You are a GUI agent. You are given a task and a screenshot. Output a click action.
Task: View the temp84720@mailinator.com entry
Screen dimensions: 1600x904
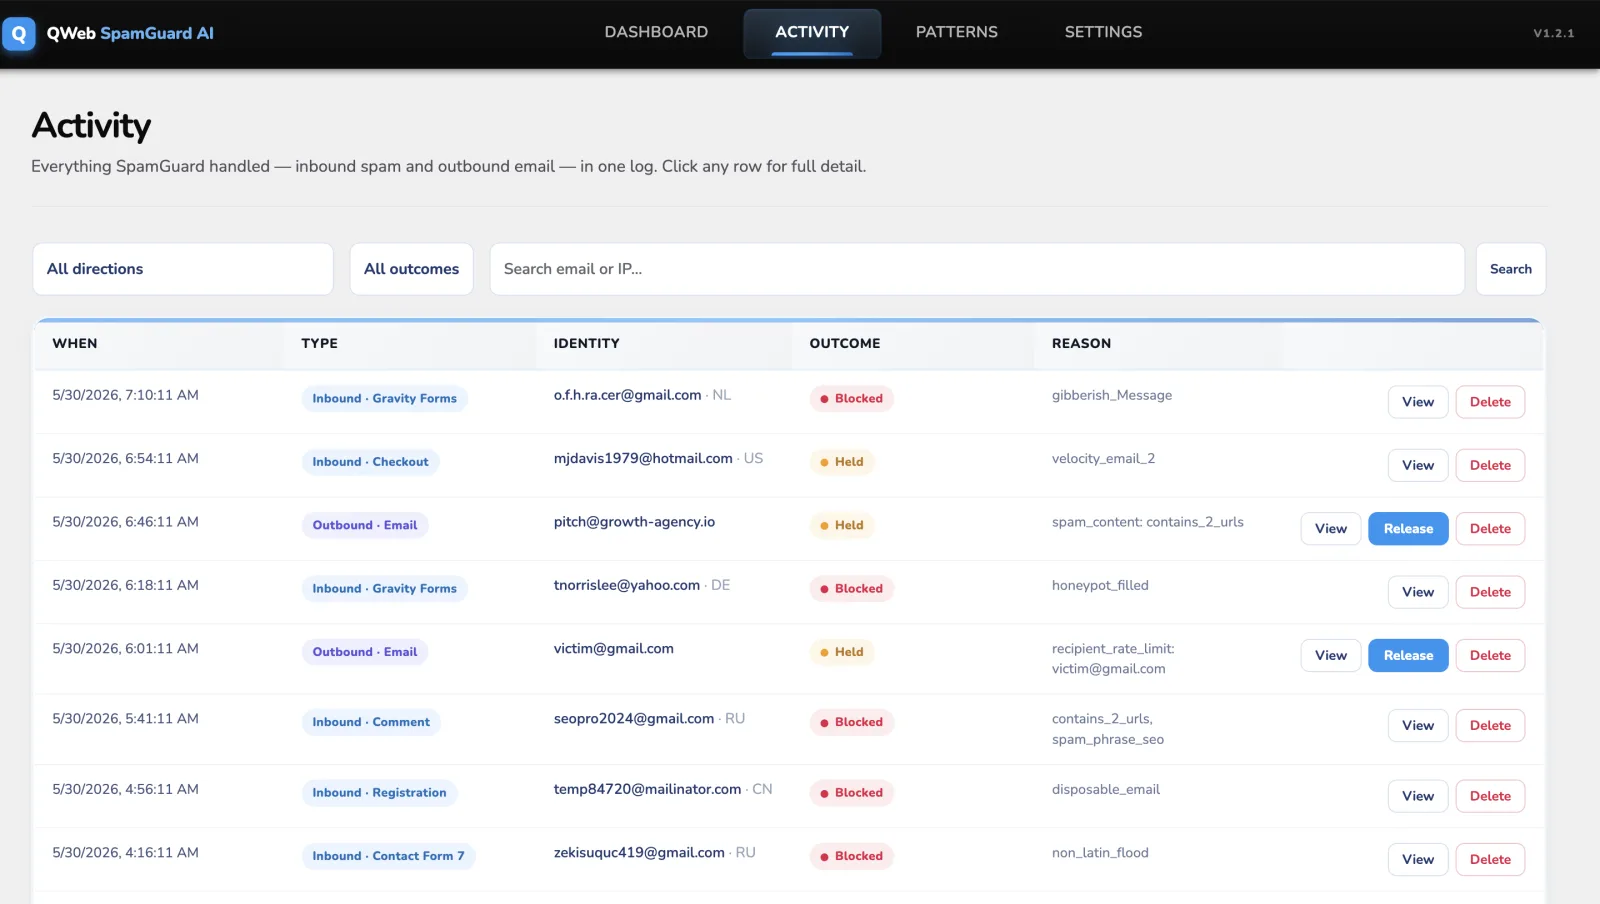(1418, 796)
